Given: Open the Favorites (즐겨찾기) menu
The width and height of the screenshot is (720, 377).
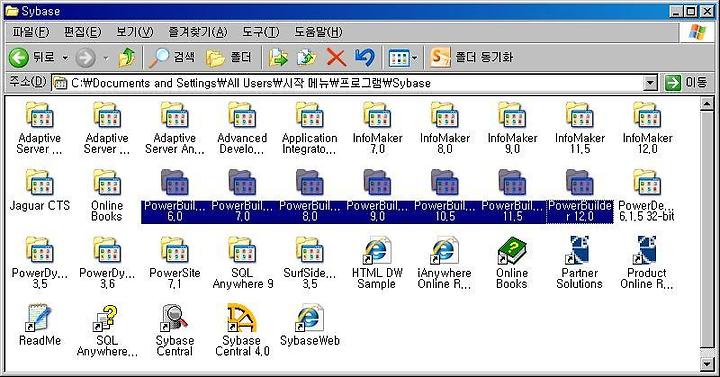Looking at the screenshot, I should pyautogui.click(x=198, y=32).
